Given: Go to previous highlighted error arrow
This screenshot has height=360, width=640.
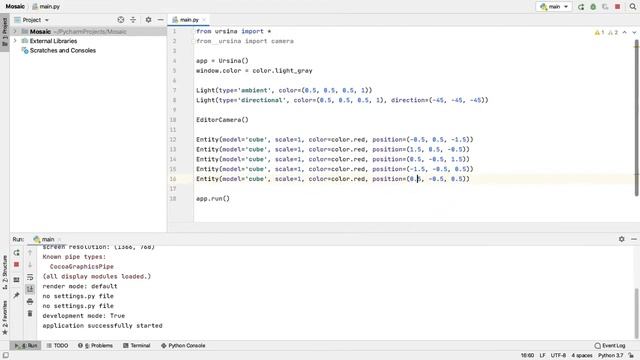Looking at the screenshot, I should [624, 32].
